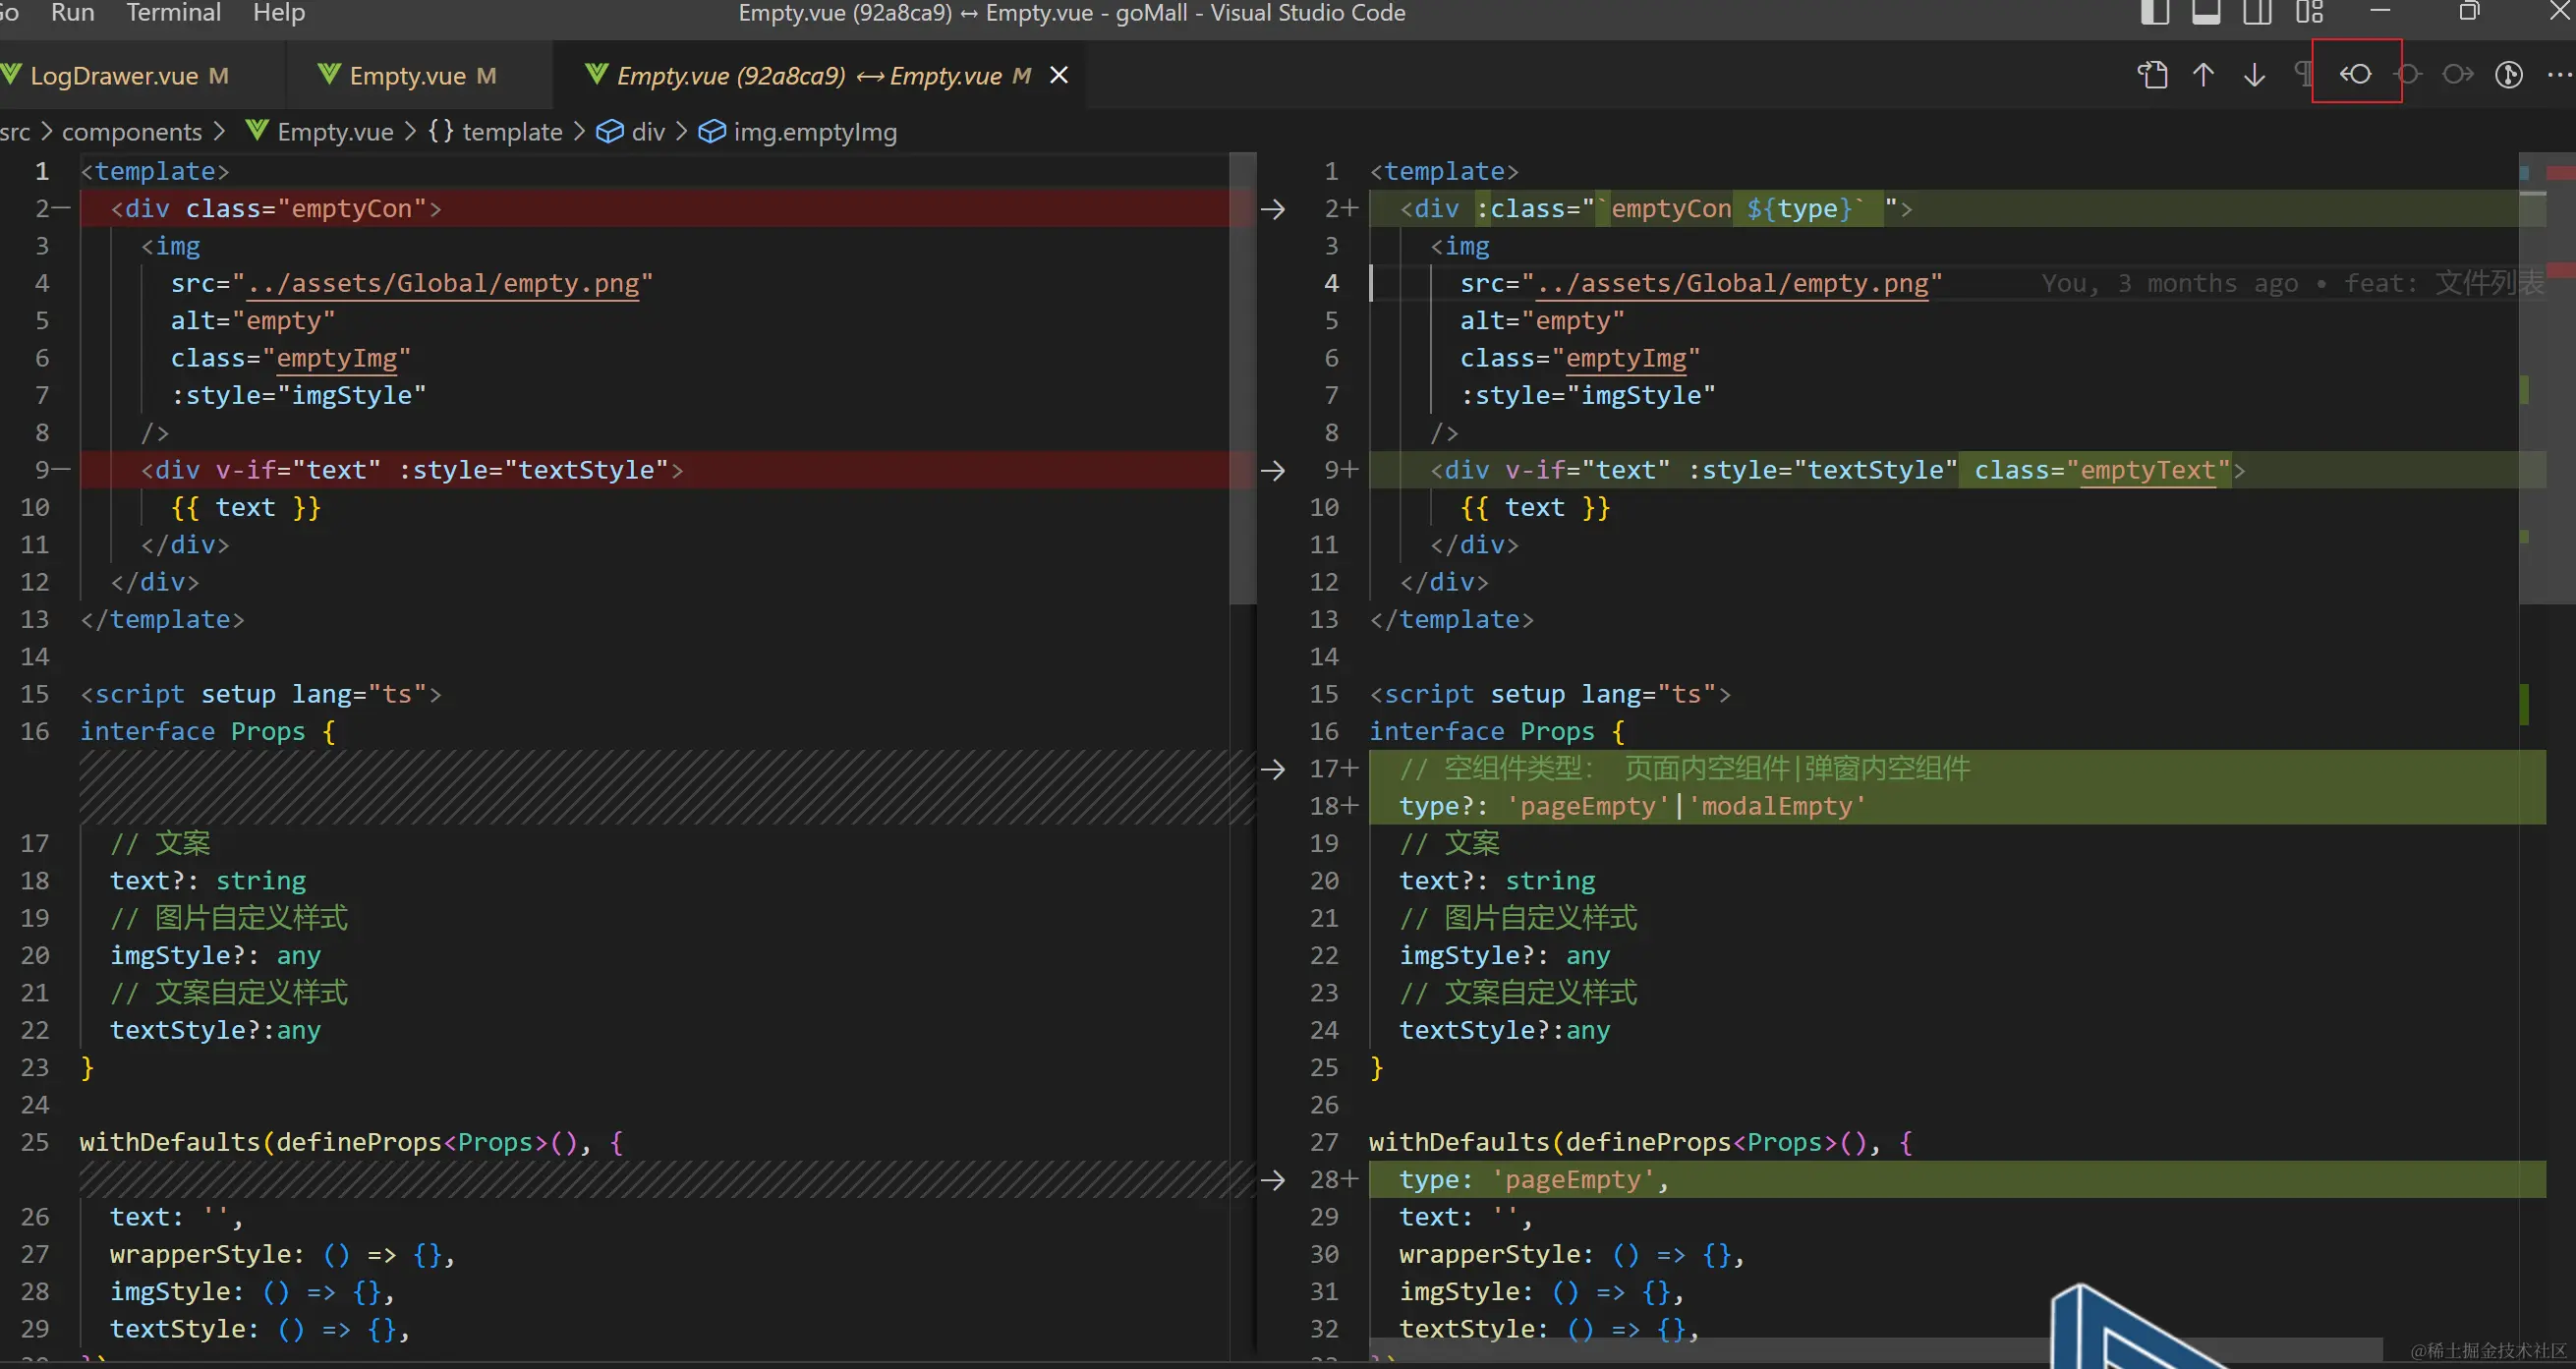Open the Help menu
Screen dimensions: 2576x1369
[x=278, y=13]
